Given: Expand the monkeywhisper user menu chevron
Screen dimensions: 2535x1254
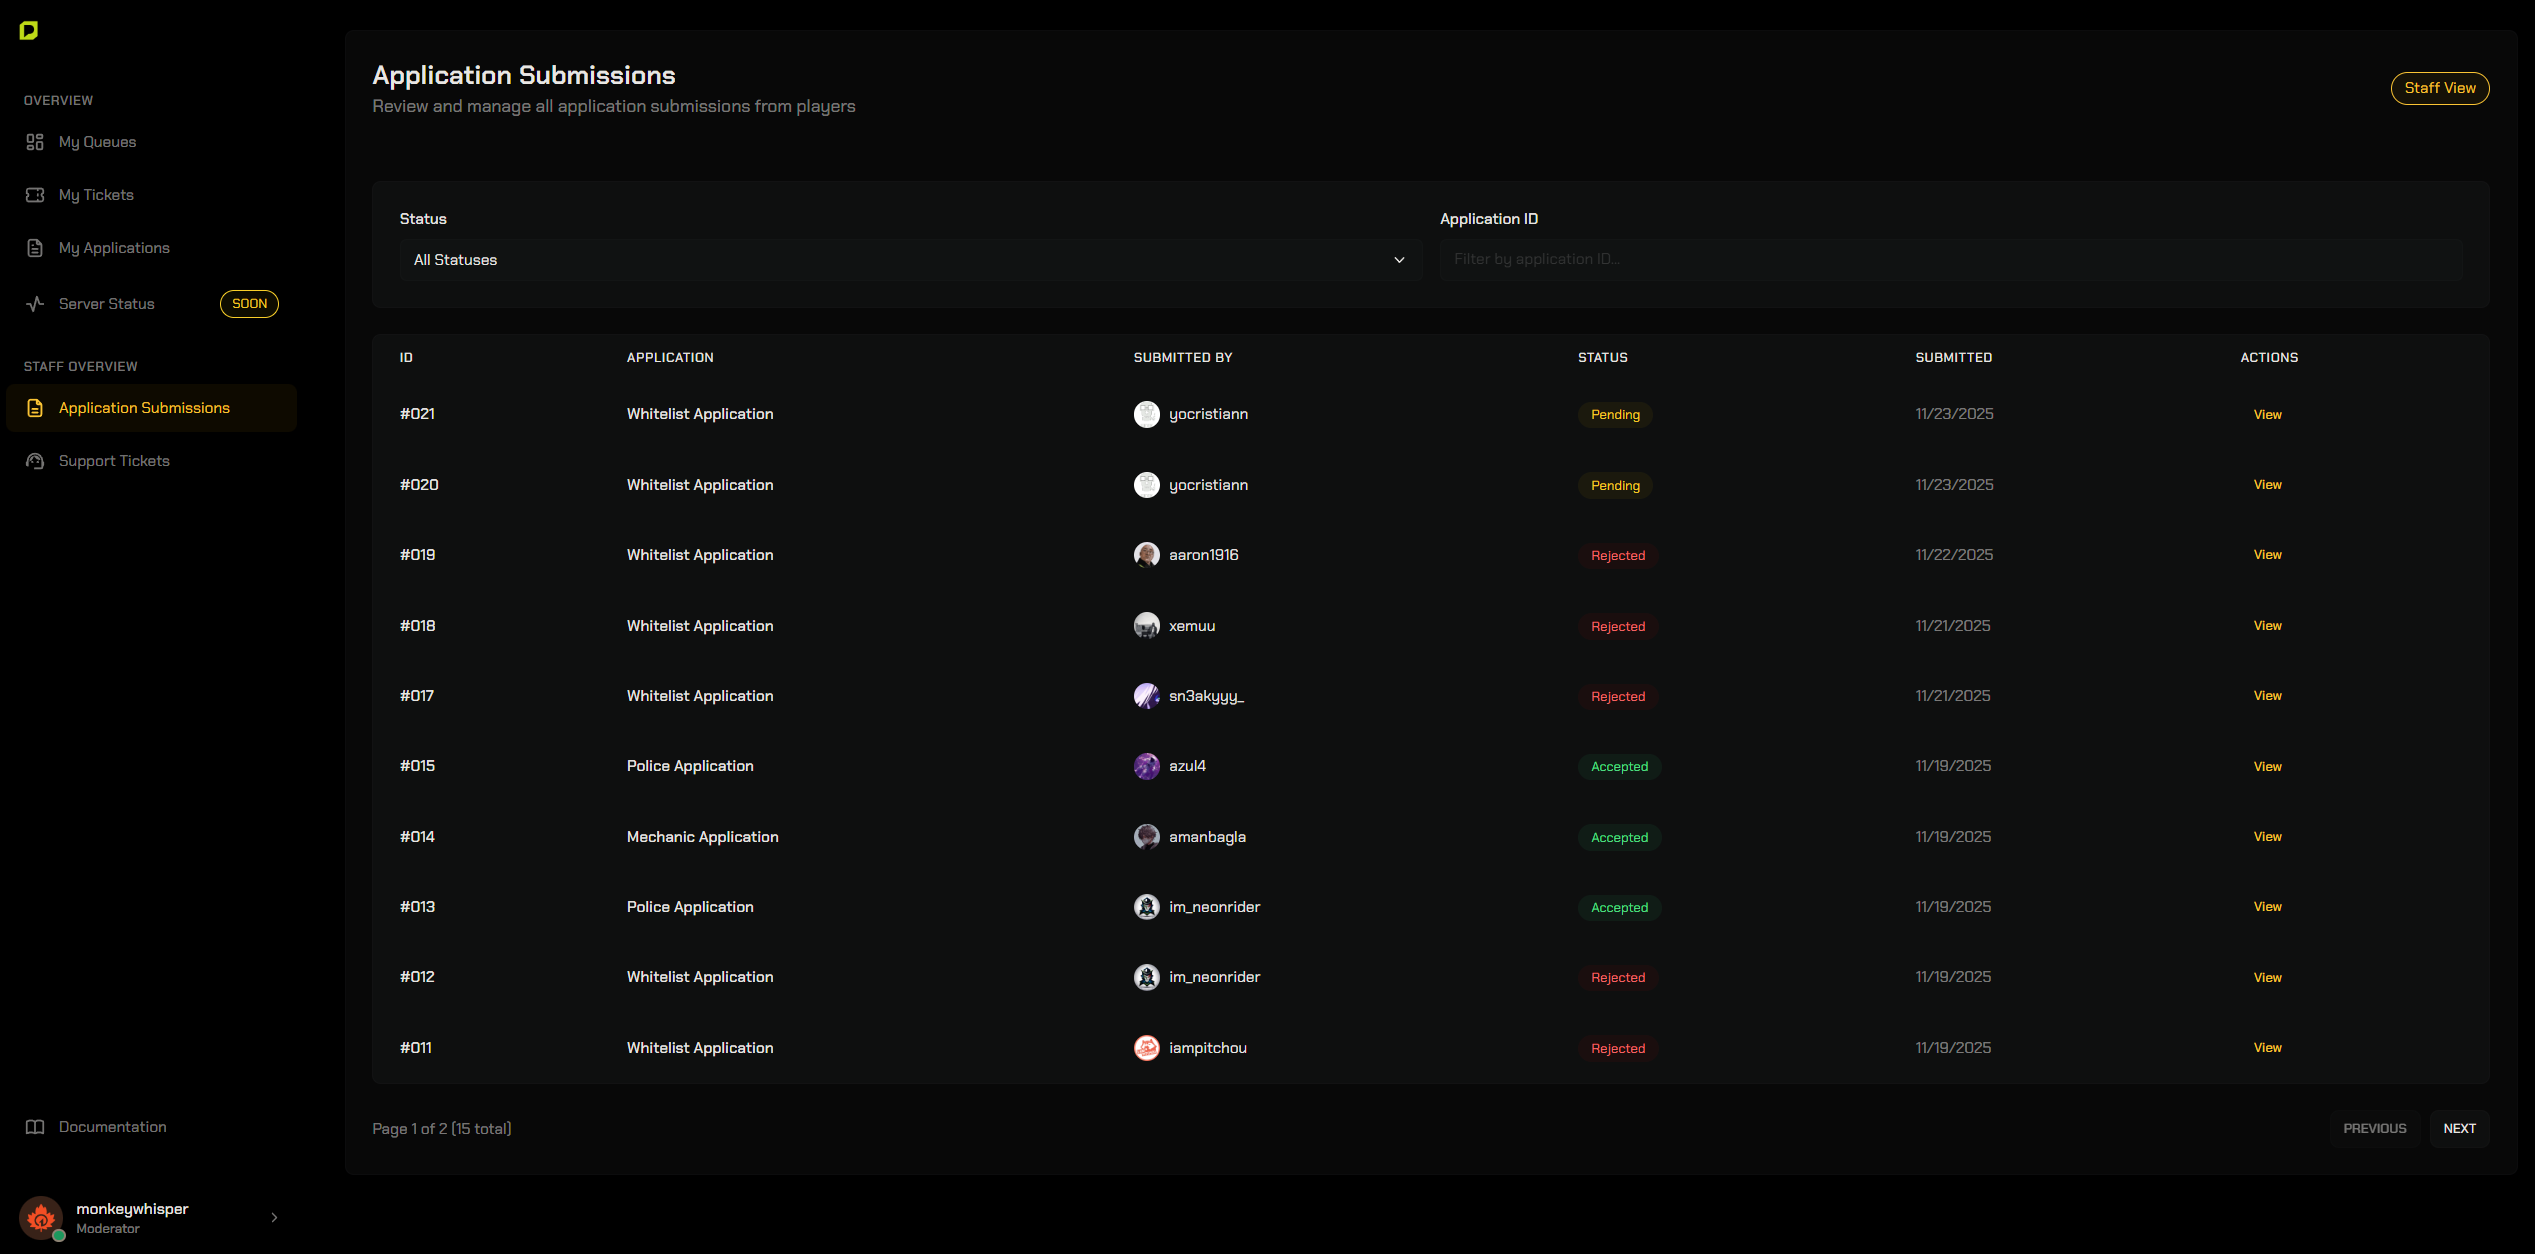Looking at the screenshot, I should pos(274,1217).
